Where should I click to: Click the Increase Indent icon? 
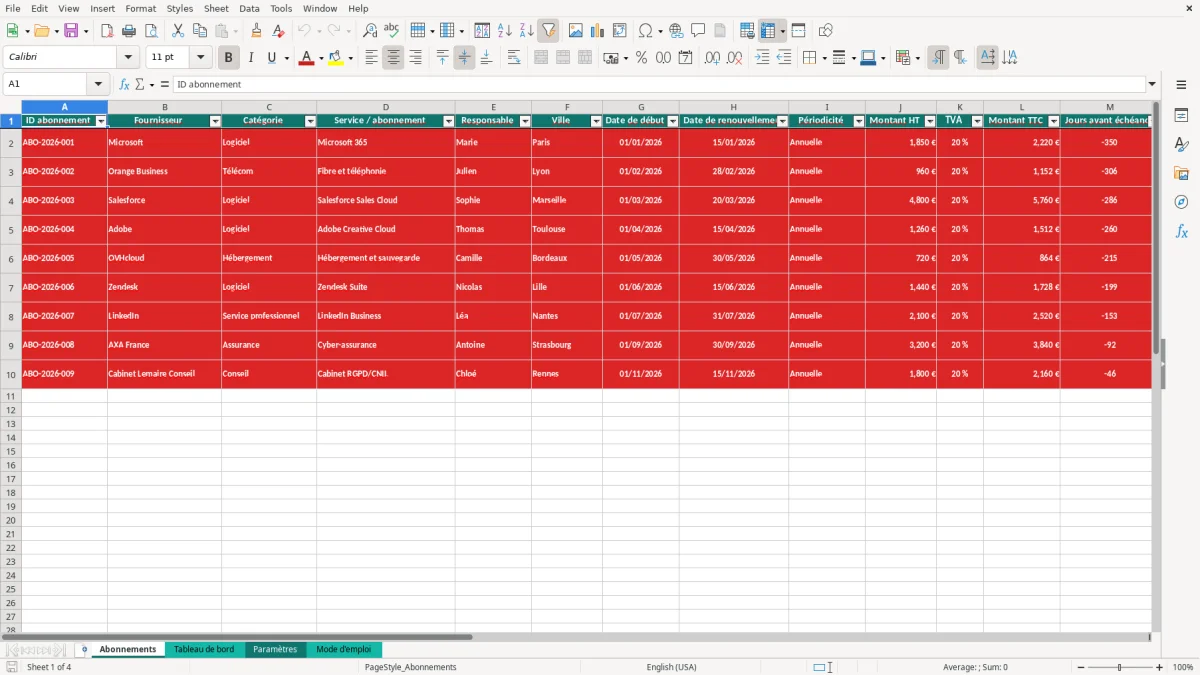click(762, 58)
